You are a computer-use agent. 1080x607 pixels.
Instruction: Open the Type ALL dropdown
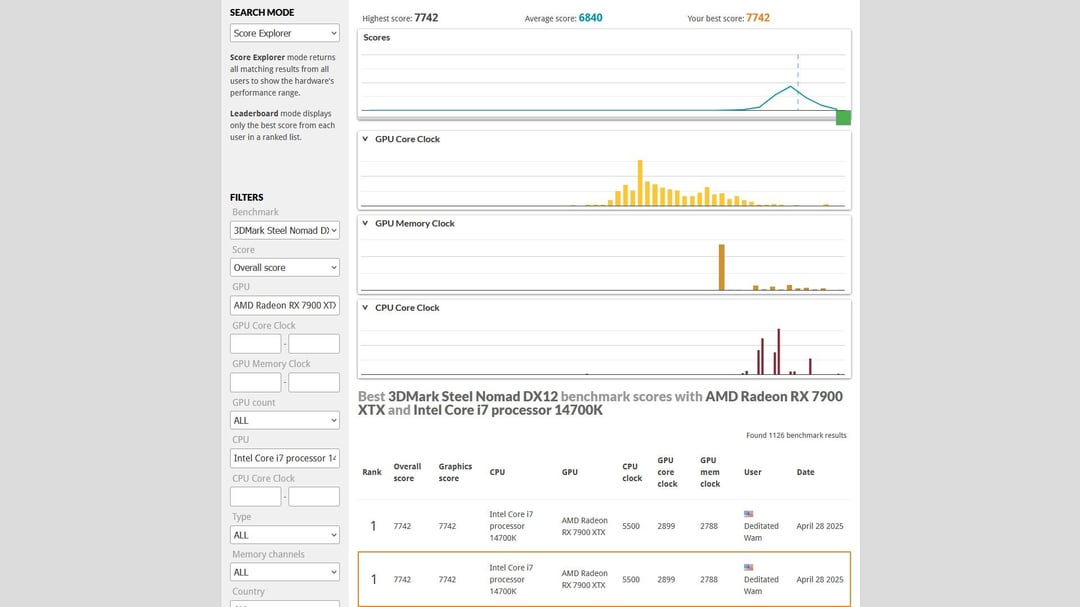284,535
